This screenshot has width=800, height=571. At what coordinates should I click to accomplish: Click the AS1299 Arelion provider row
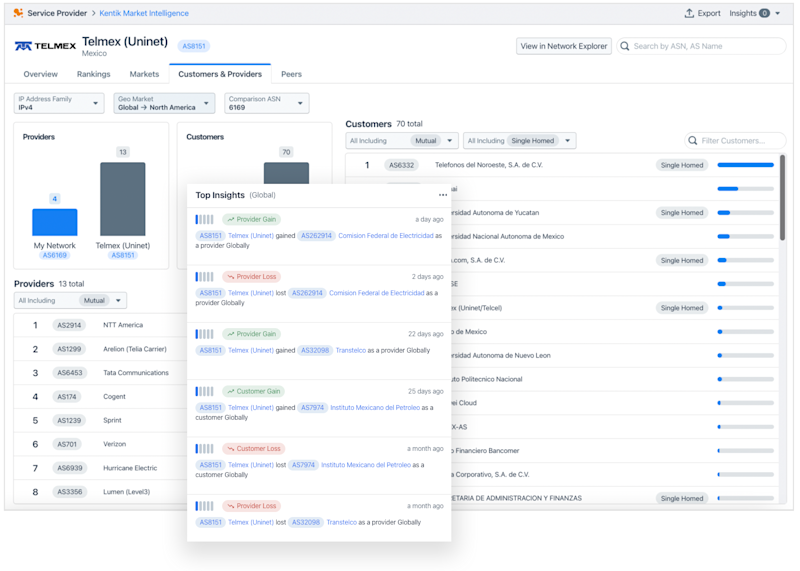(100, 349)
